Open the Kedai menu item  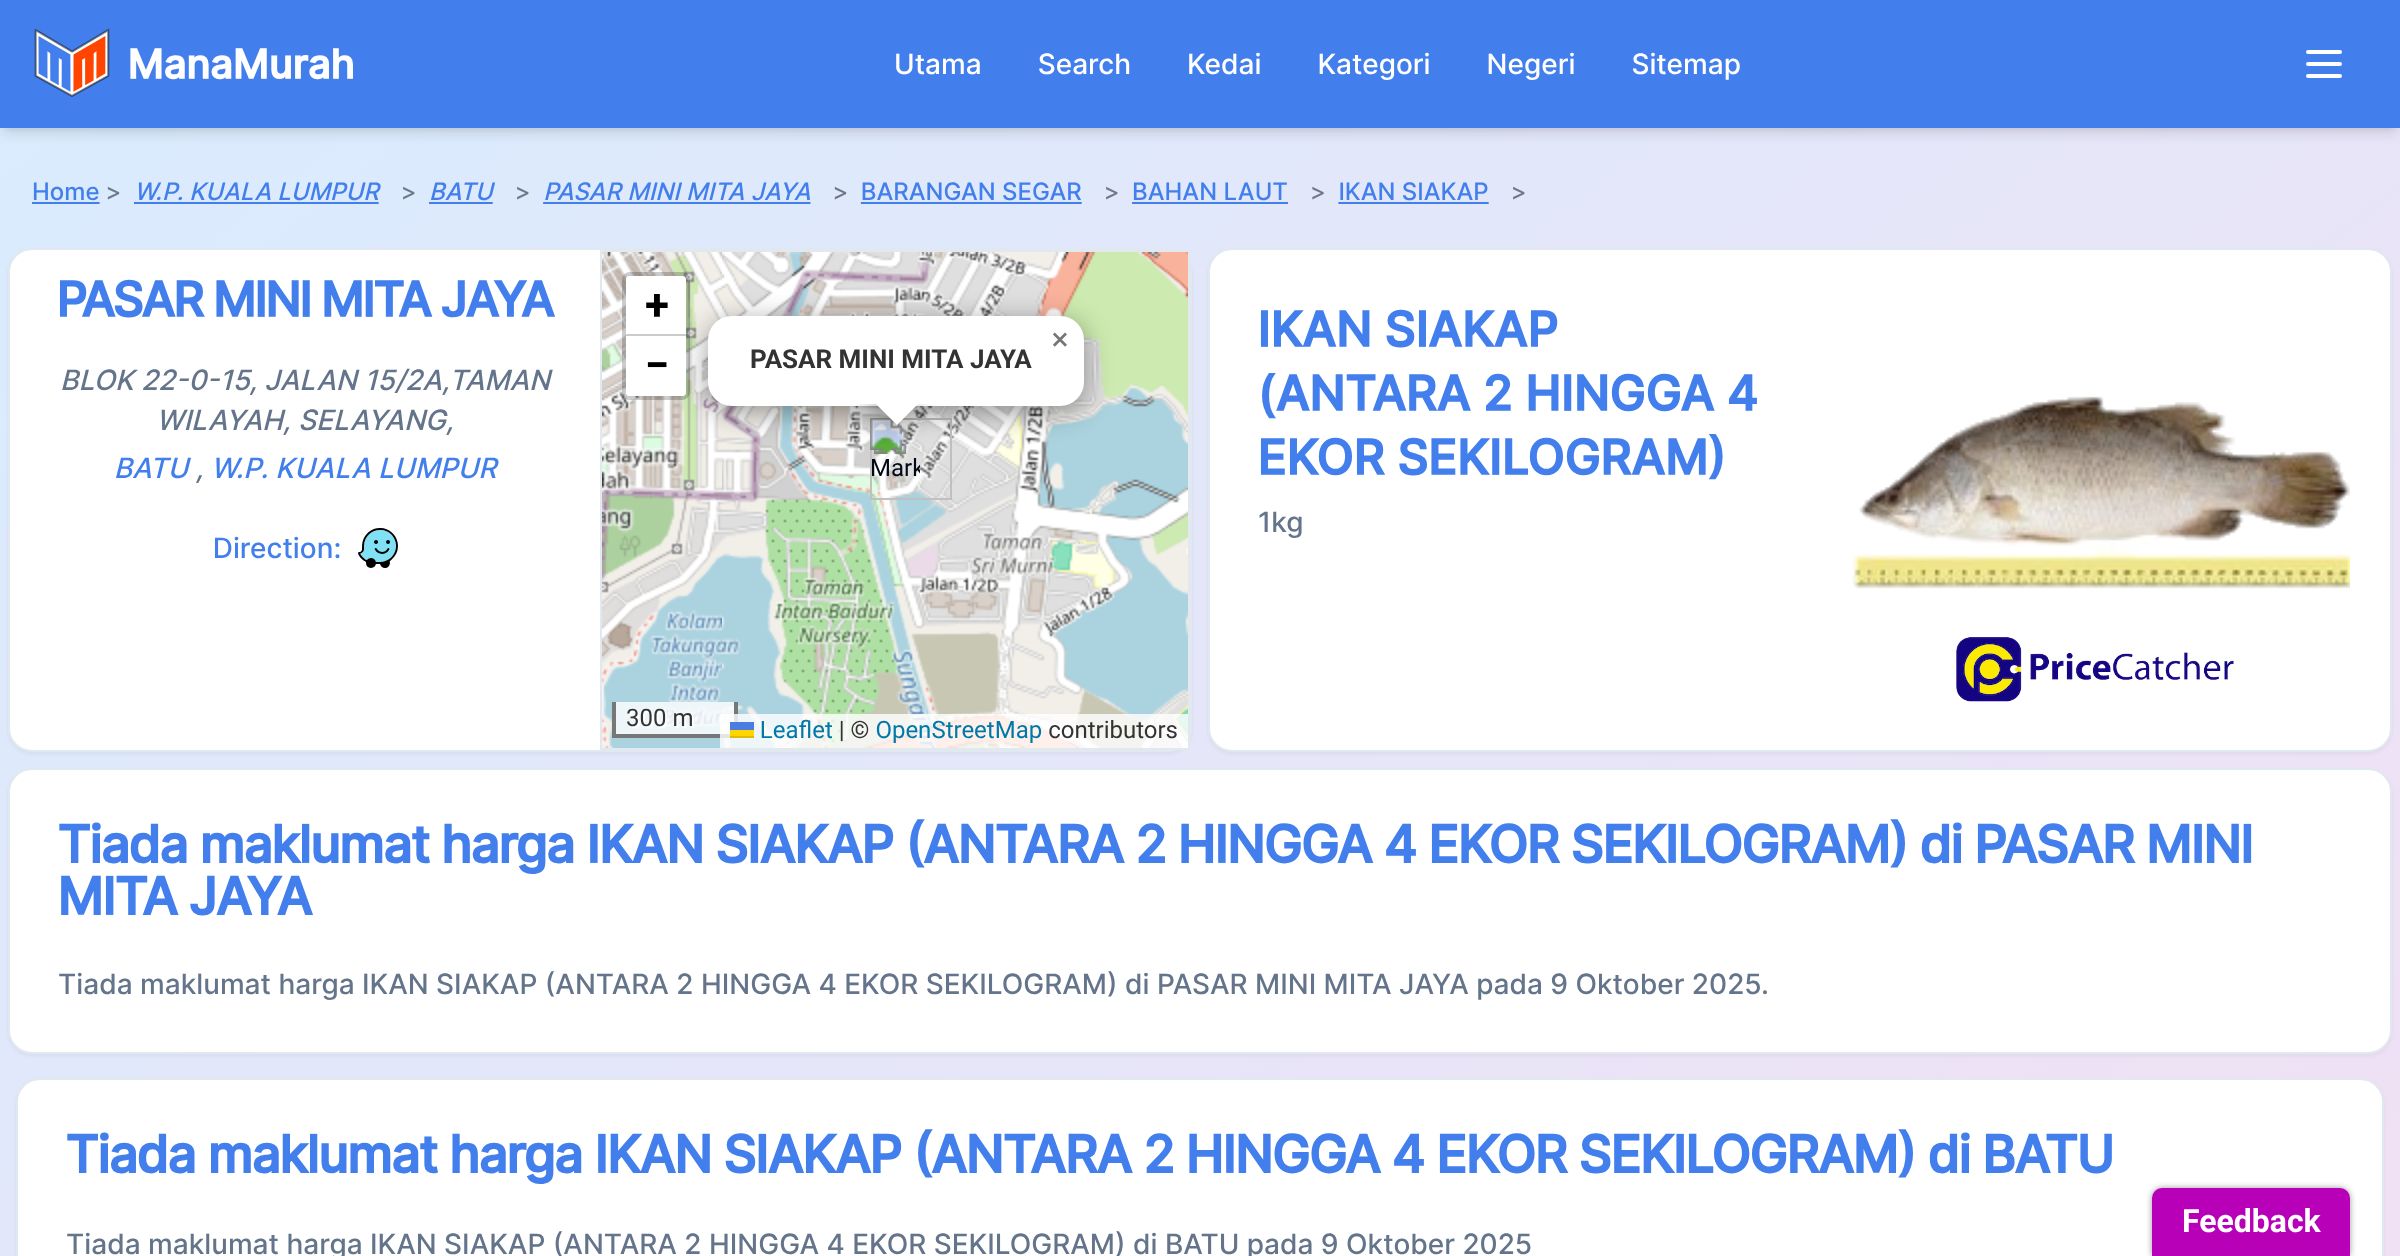click(x=1223, y=64)
